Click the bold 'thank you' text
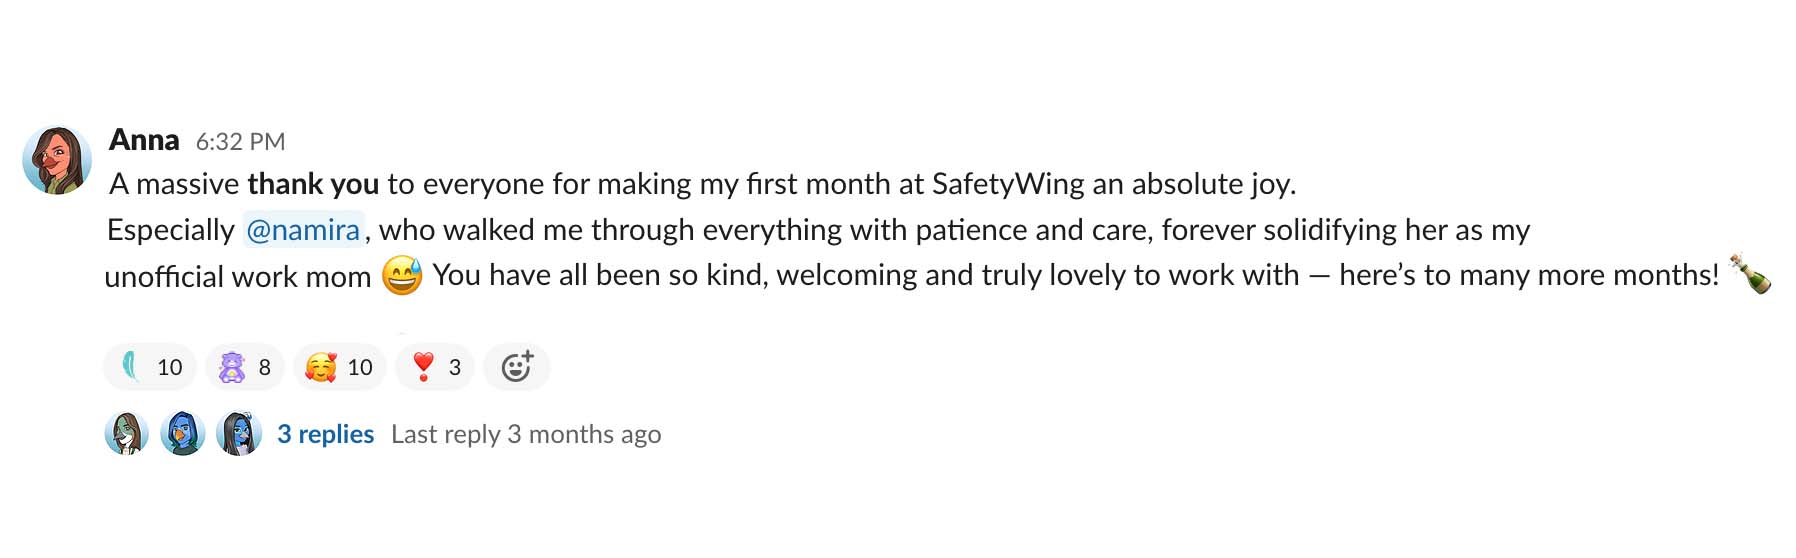This screenshot has width=1796, height=558. (x=313, y=184)
